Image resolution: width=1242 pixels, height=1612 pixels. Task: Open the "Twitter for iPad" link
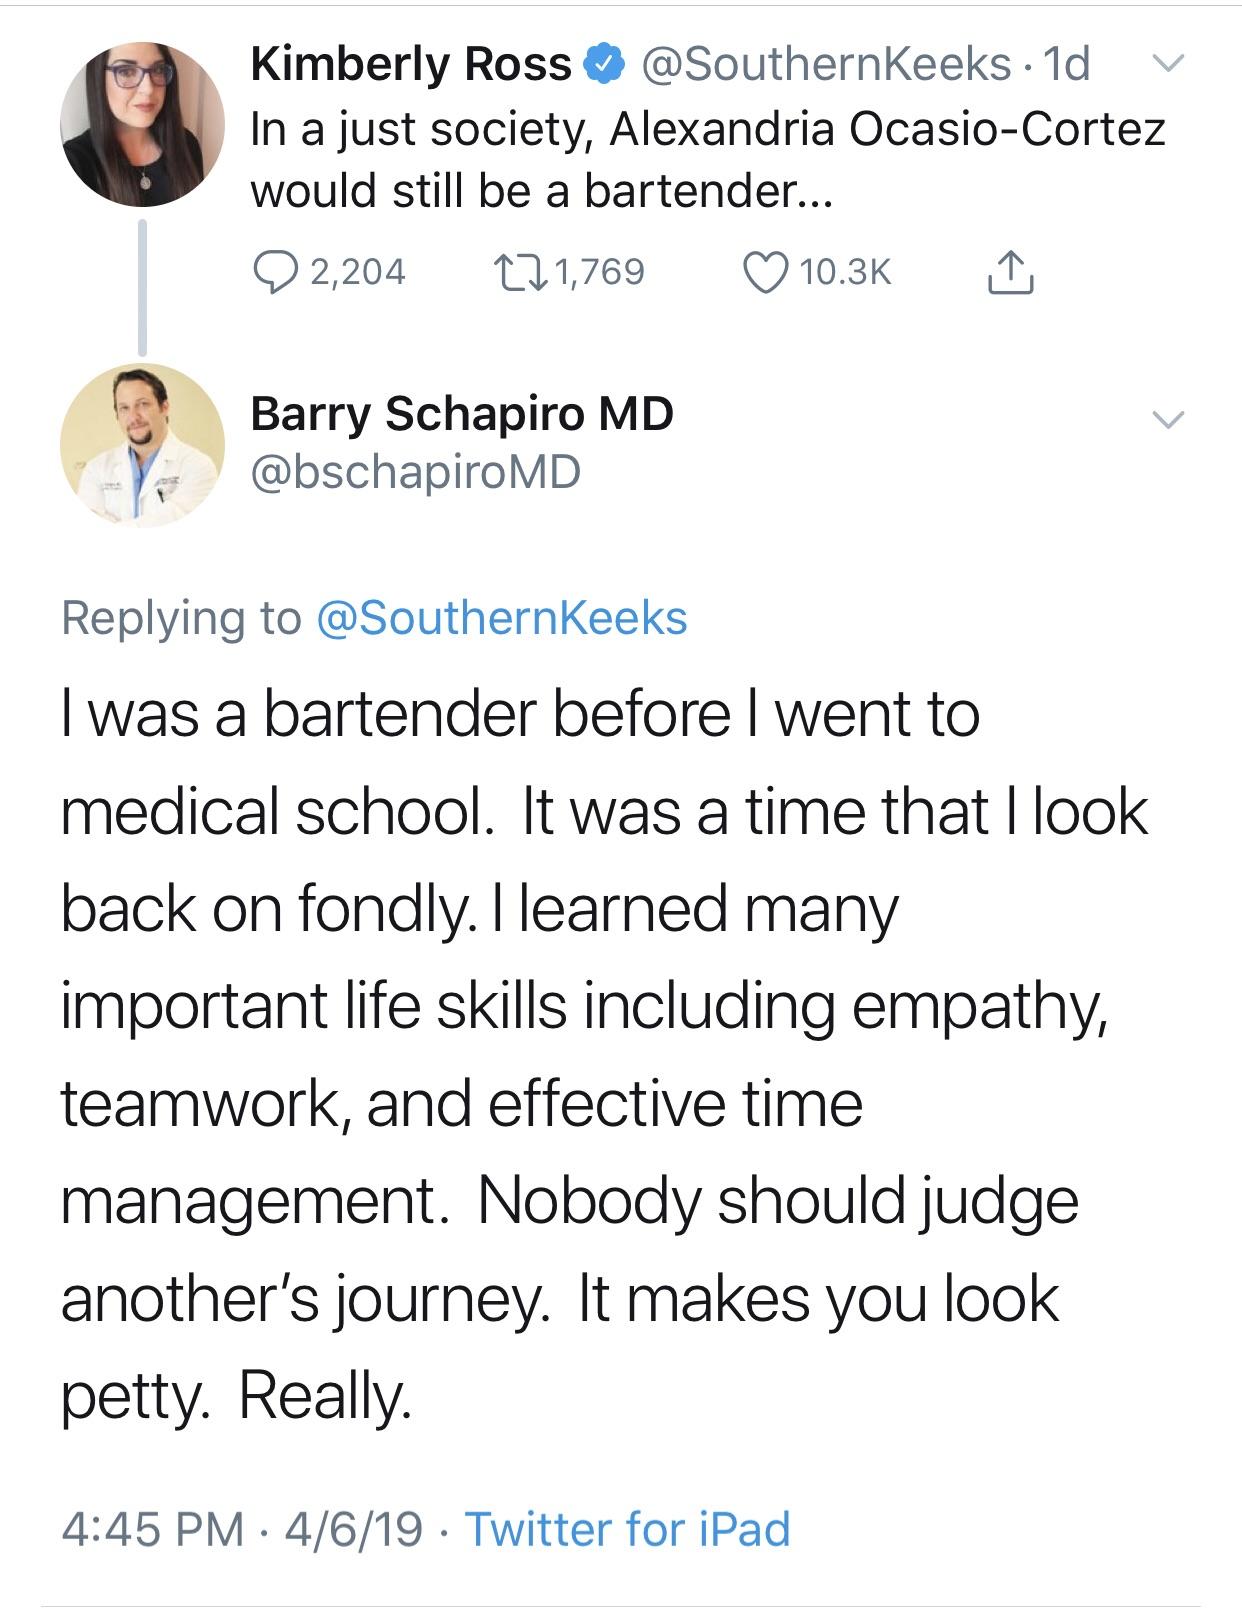[628, 1529]
